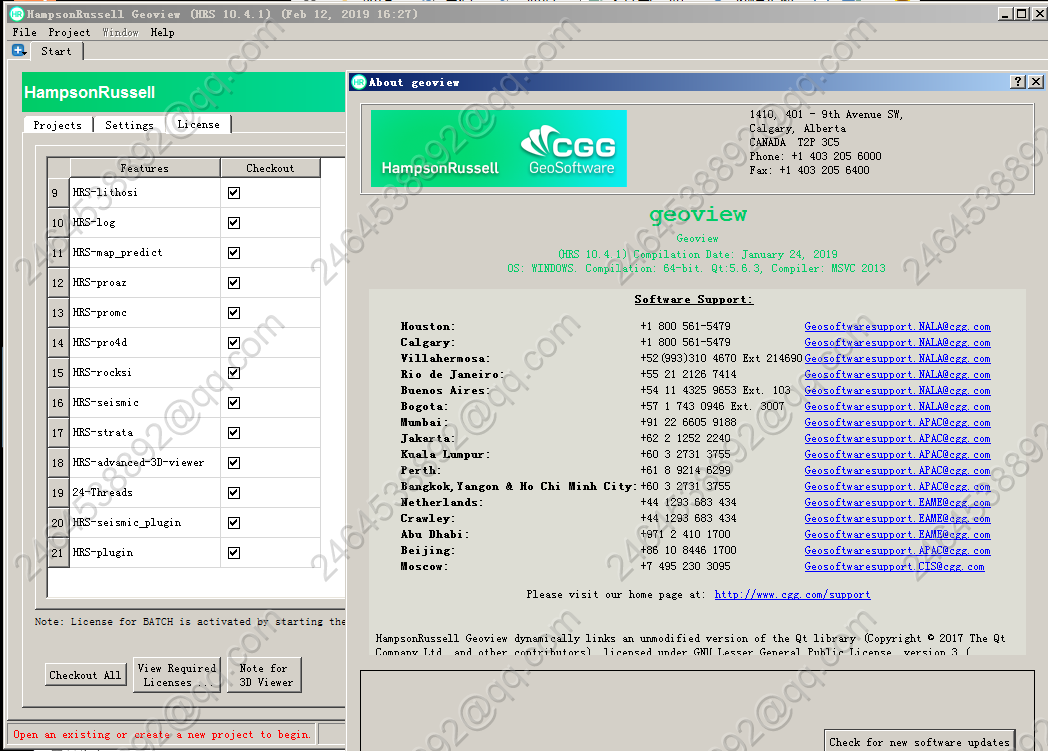Open the Beijing support email link
This screenshot has height=751, width=1048.
click(x=897, y=551)
